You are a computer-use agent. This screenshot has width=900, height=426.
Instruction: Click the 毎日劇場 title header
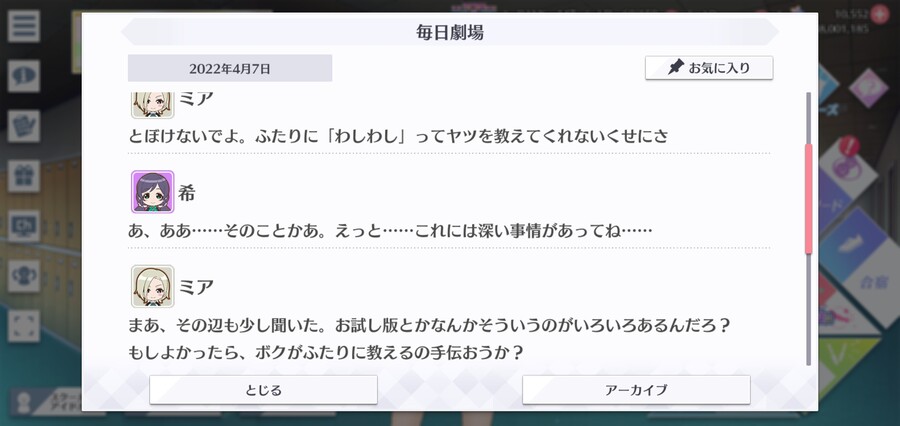[x=450, y=32]
